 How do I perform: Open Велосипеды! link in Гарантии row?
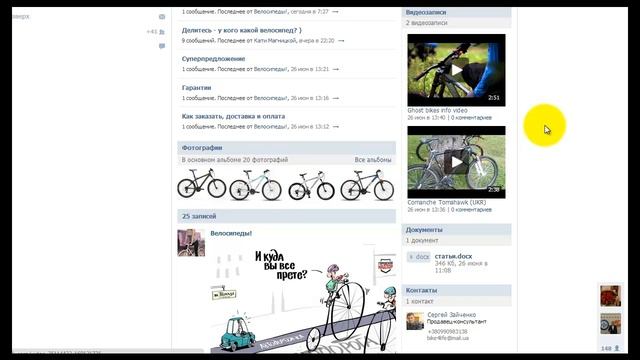pos(270,98)
